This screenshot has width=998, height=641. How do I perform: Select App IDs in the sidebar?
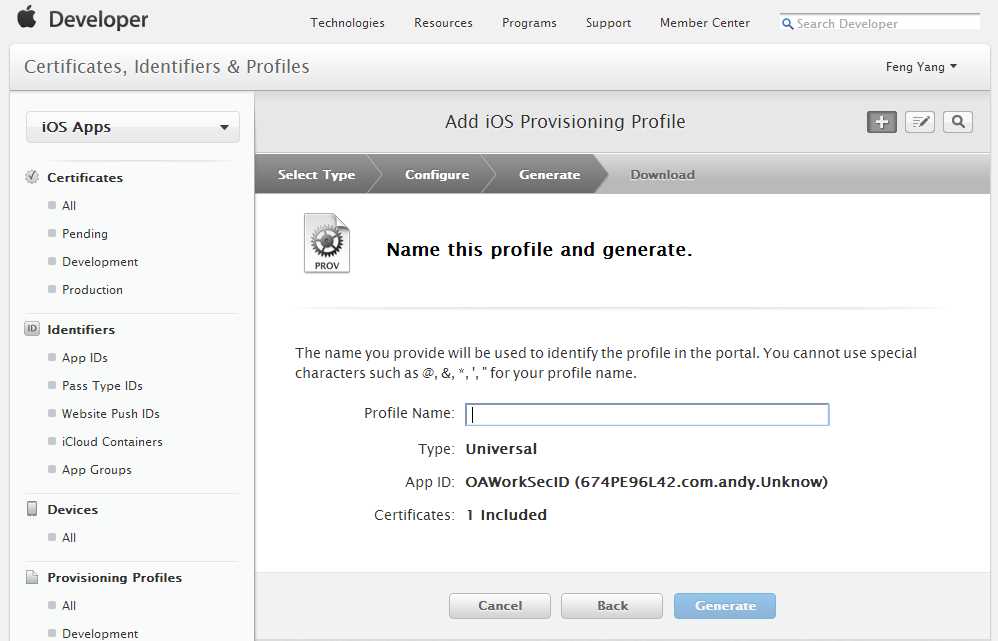[x=85, y=357]
